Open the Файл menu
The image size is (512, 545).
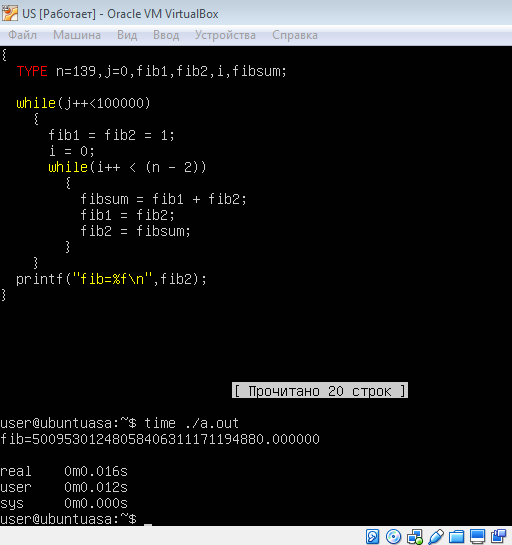(23, 35)
